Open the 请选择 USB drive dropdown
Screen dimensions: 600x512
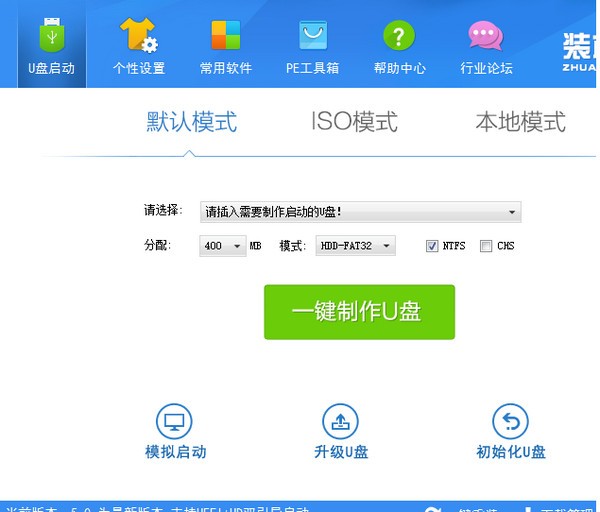[x=360, y=212]
